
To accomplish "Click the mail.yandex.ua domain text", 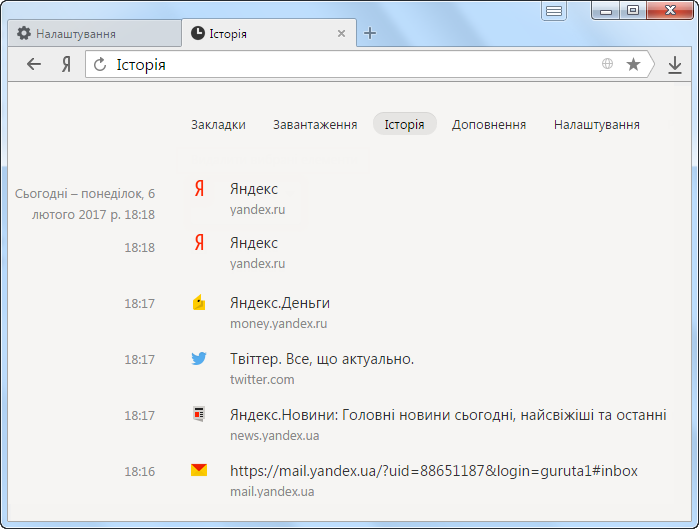I will 272,492.
